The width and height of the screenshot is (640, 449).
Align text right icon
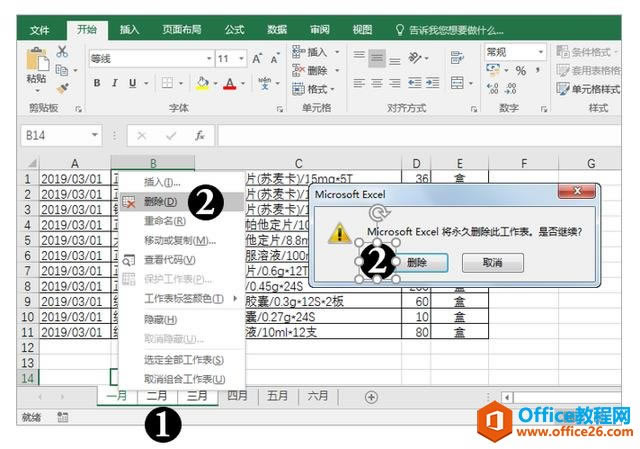tap(395, 83)
